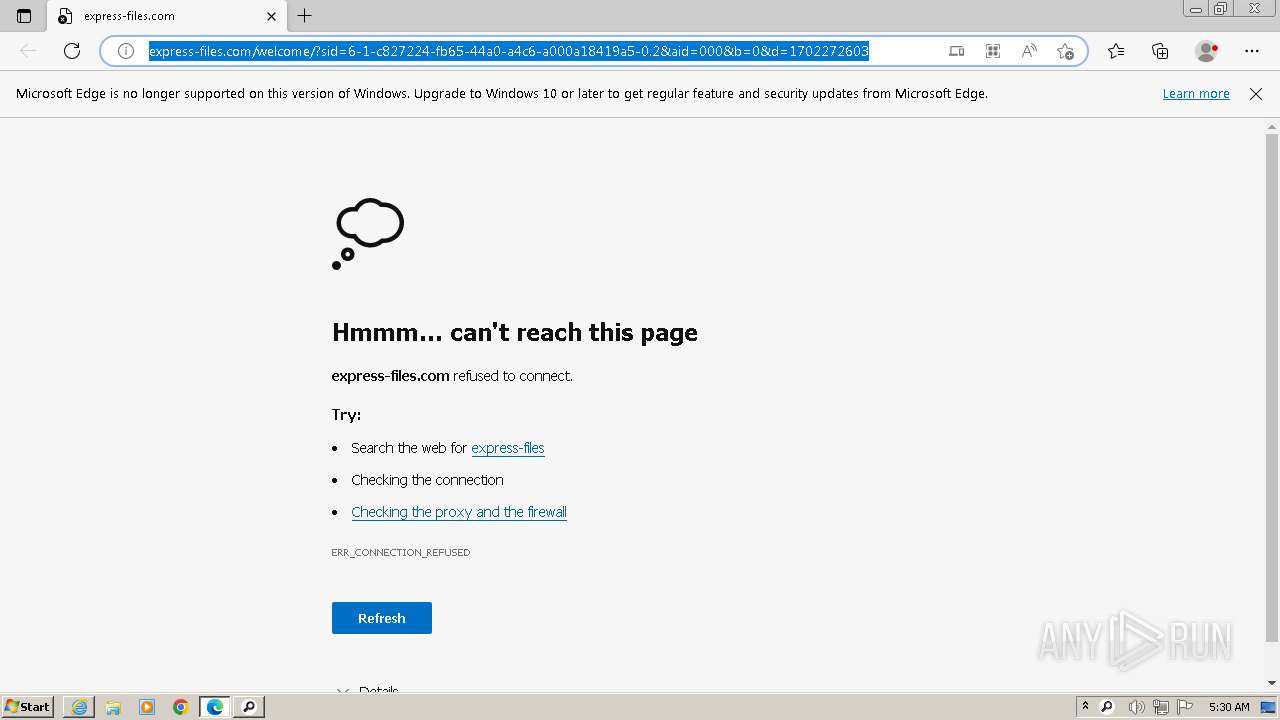Dismiss the Edge unsupported notification bar
This screenshot has height=720, width=1280.
coord(1256,94)
